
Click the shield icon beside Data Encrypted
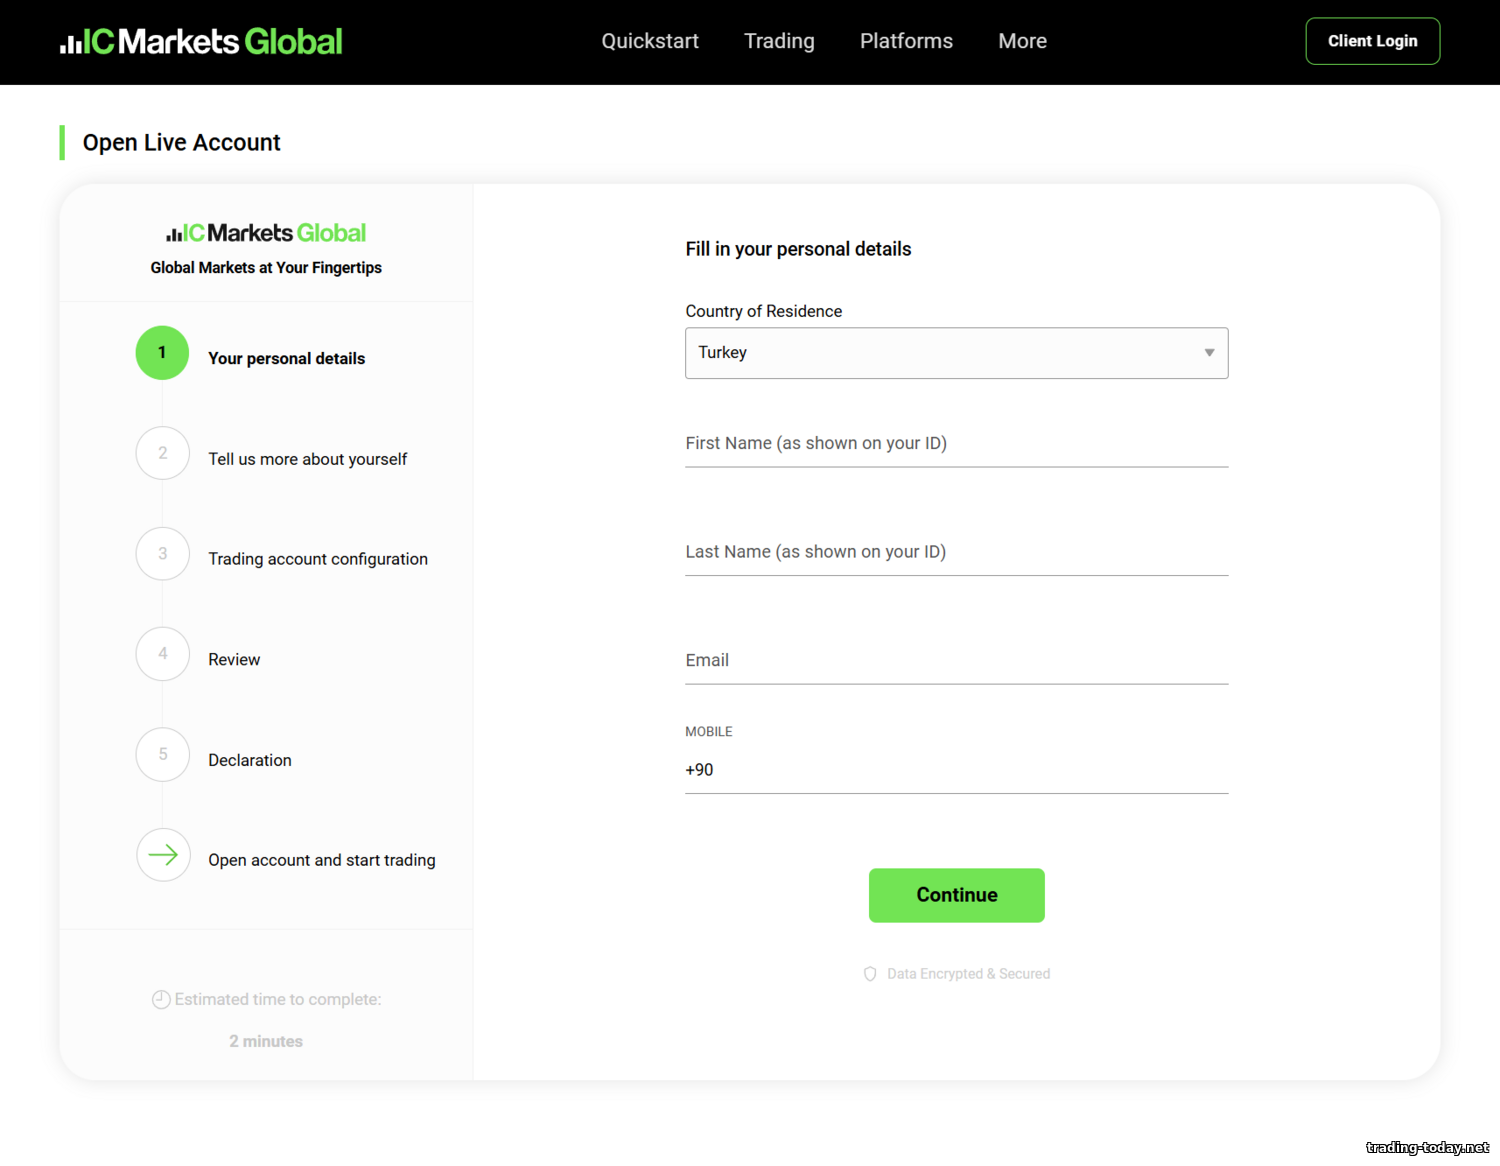click(x=870, y=974)
